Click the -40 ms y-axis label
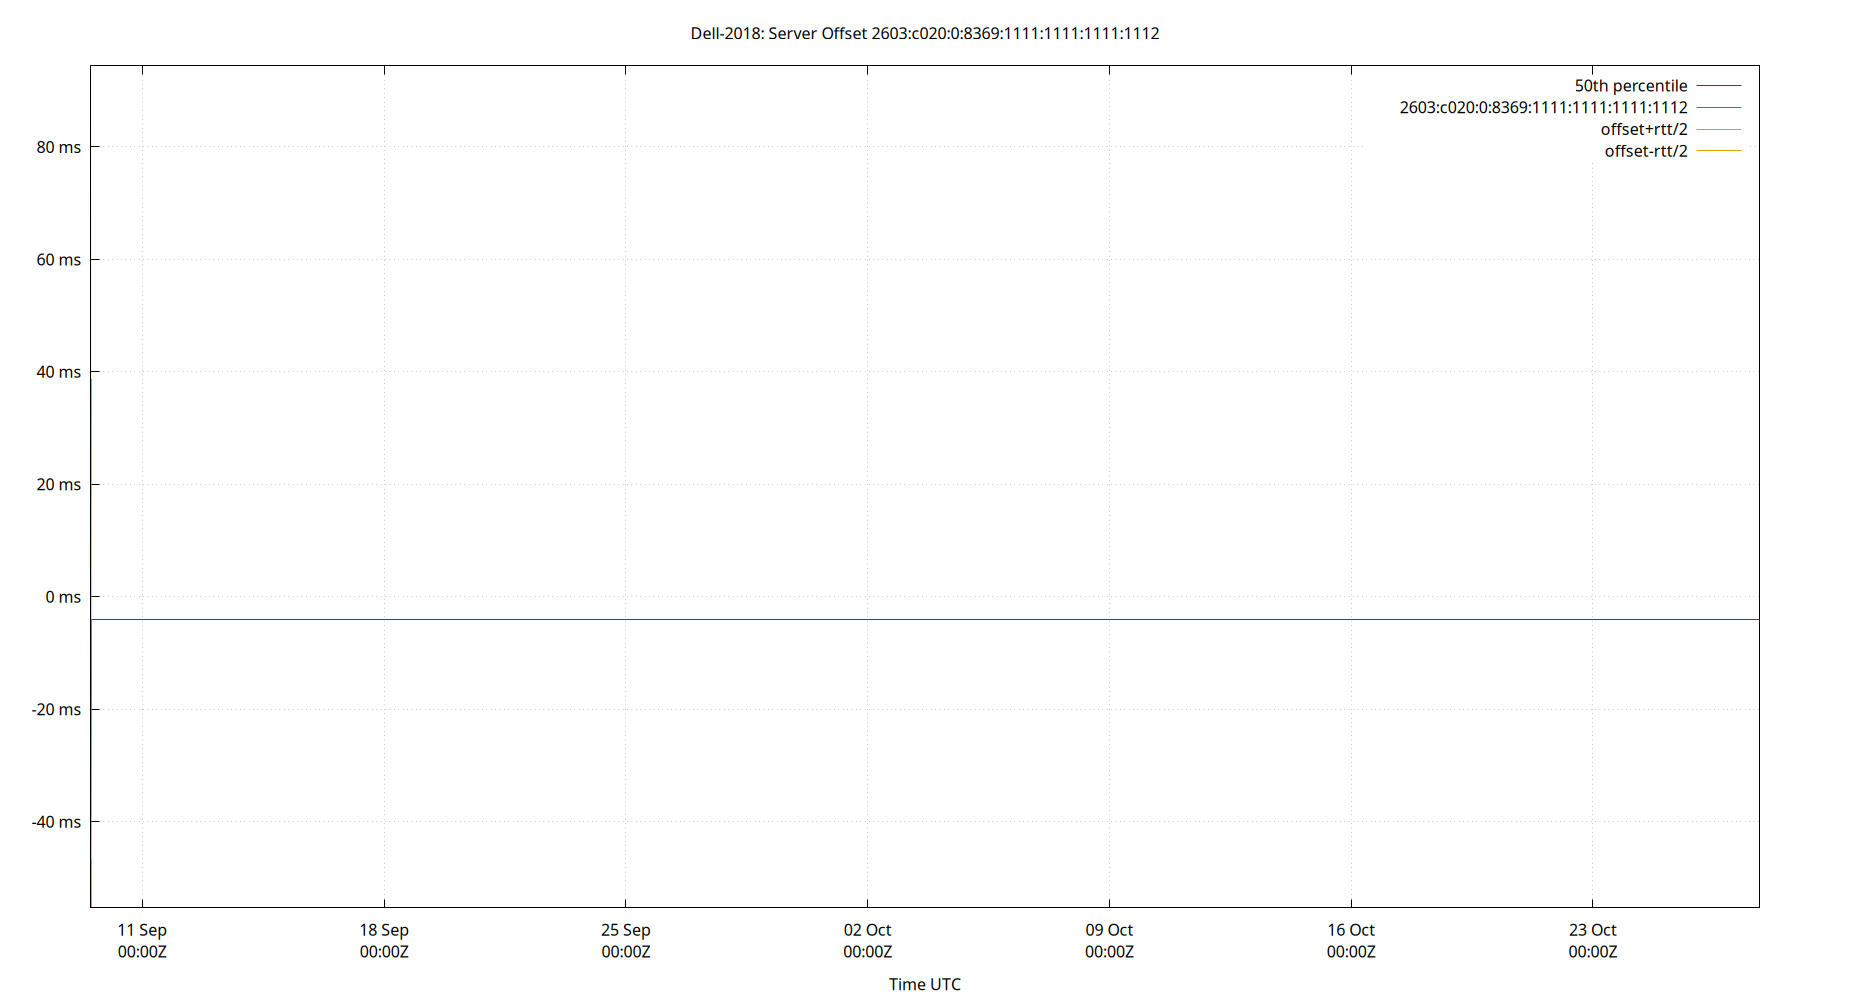 (54, 822)
